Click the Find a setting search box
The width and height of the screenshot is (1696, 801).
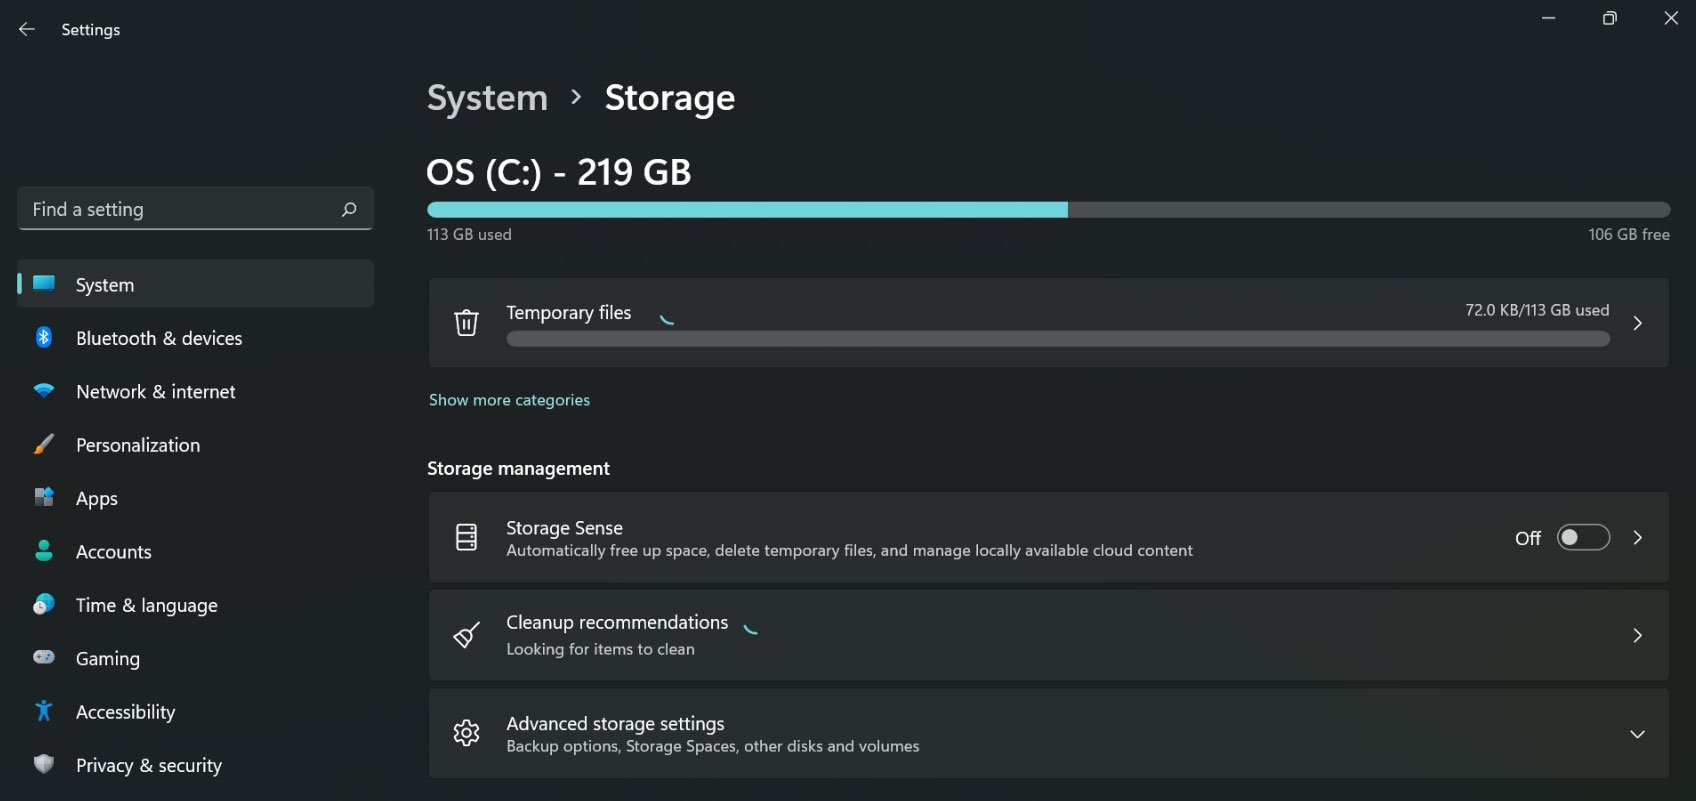tap(180, 209)
